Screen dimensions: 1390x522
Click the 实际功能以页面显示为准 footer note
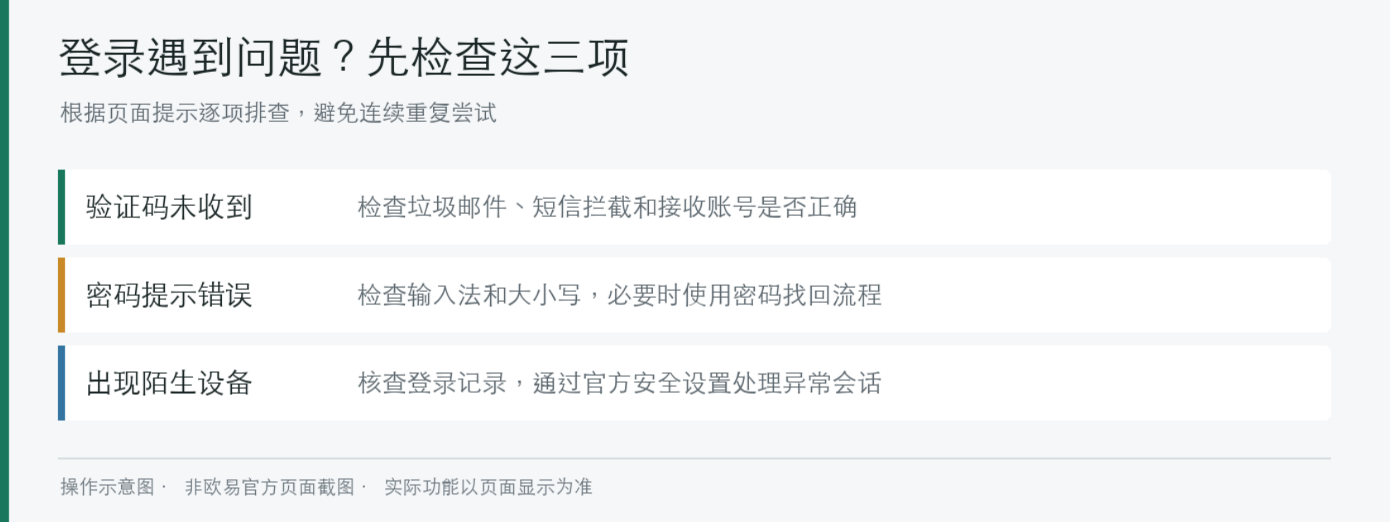[x=488, y=487]
